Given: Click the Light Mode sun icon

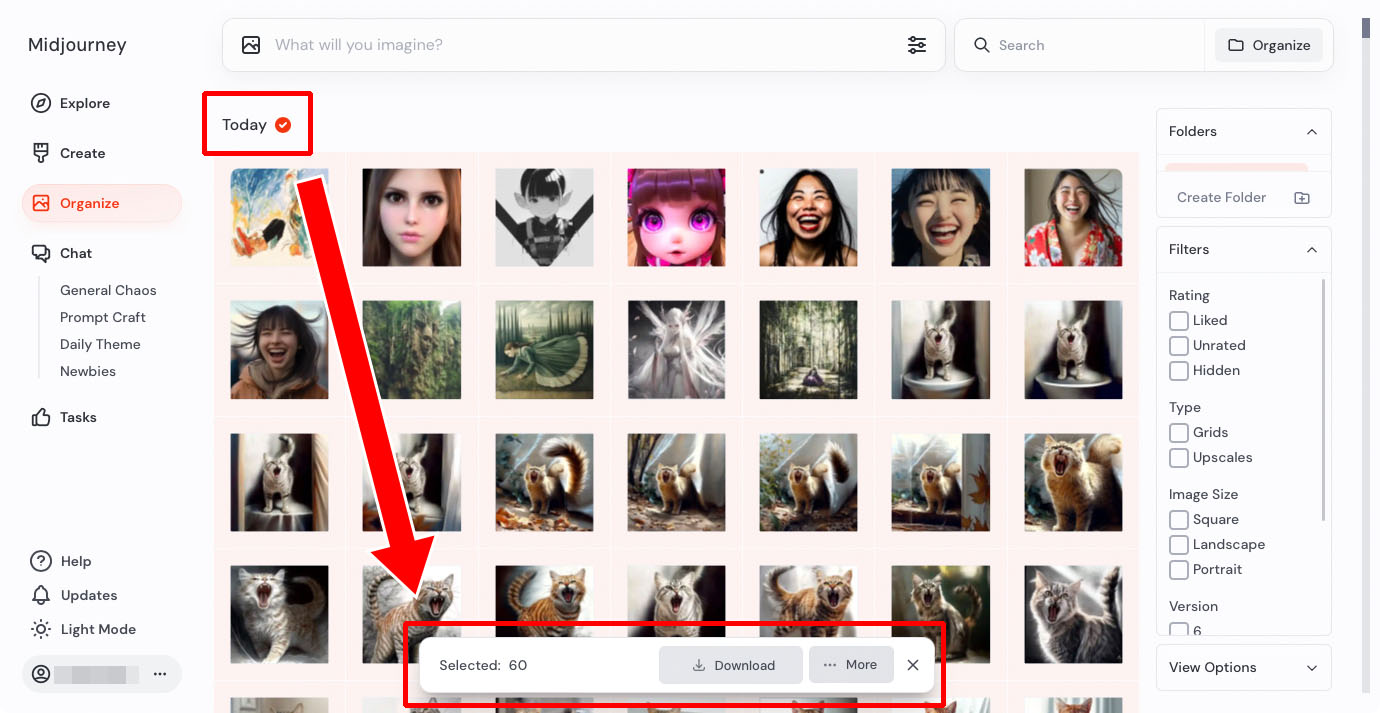Looking at the screenshot, I should coord(41,629).
